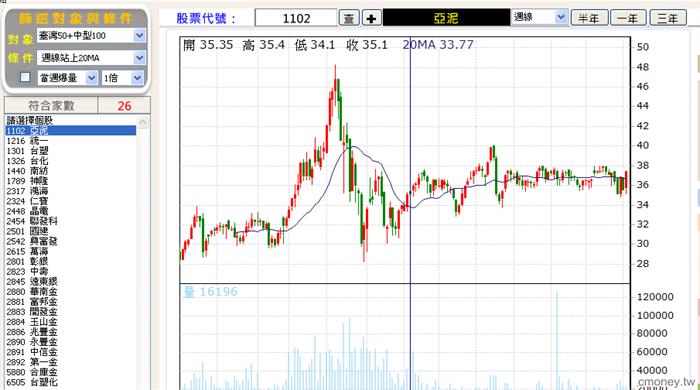Image resolution: width=700 pixels, height=390 pixels.
Task: Select 2892 第一金 in the stock list
Action: pos(71,362)
